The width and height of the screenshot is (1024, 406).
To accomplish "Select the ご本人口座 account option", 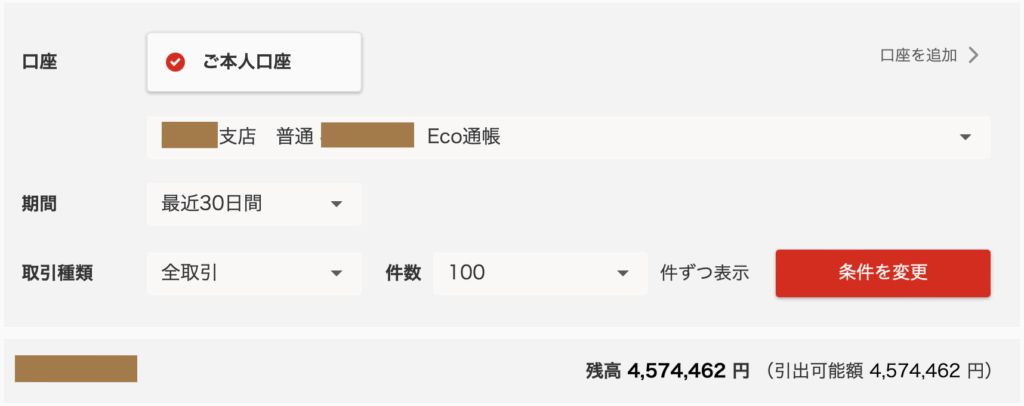I will pyautogui.click(x=254, y=62).
